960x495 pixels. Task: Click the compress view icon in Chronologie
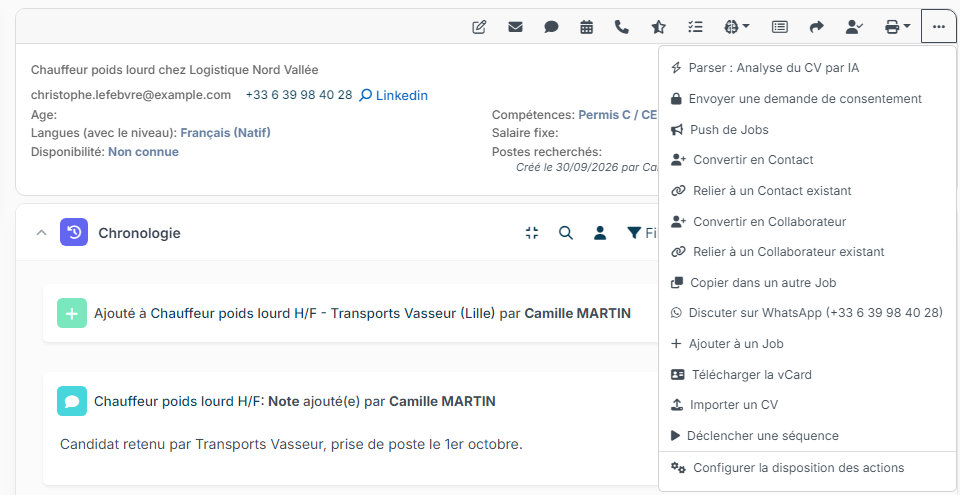point(532,233)
